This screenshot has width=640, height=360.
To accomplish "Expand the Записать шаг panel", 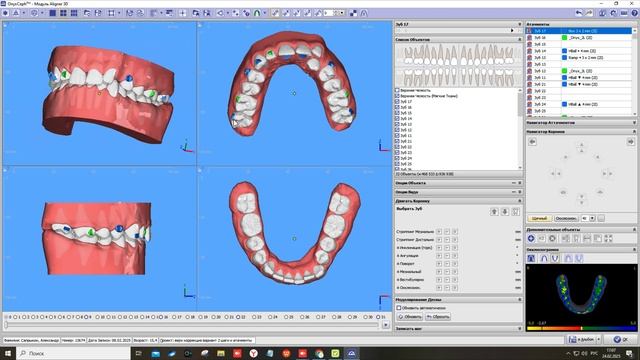I will (520, 329).
